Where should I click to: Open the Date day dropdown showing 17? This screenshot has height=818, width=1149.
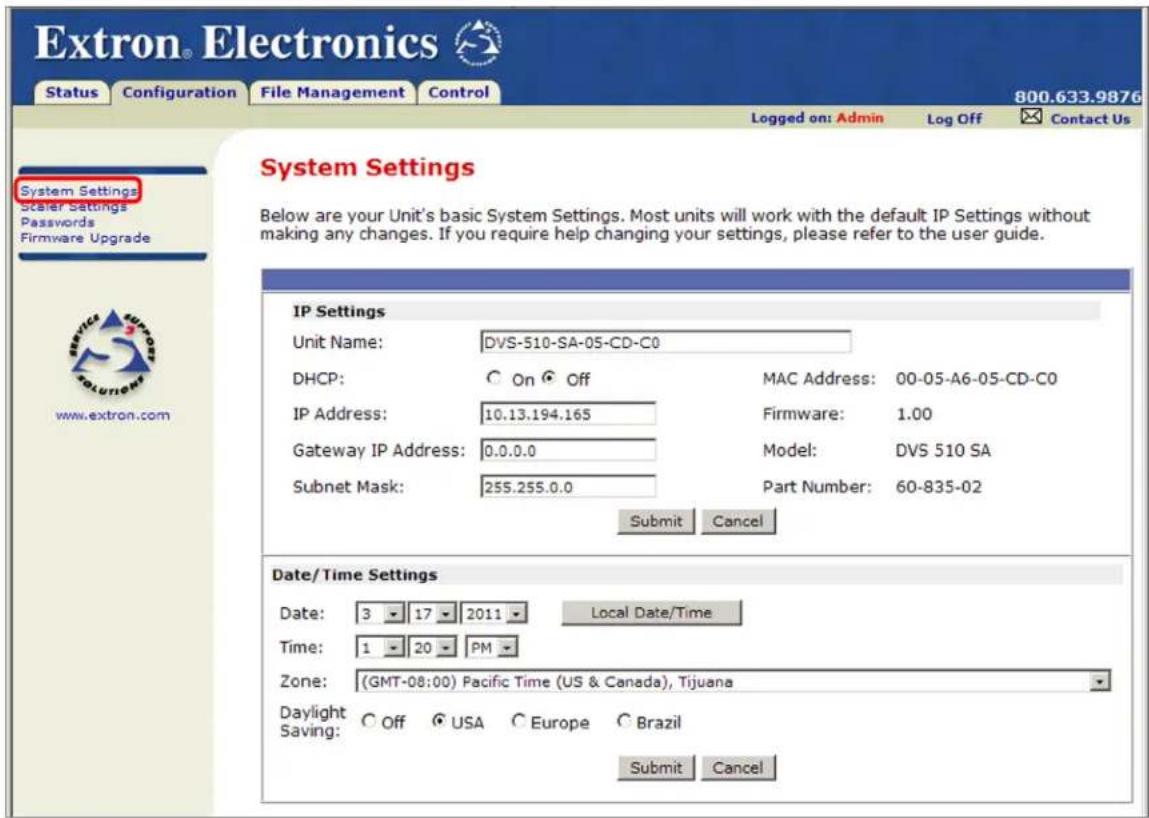[x=432, y=613]
